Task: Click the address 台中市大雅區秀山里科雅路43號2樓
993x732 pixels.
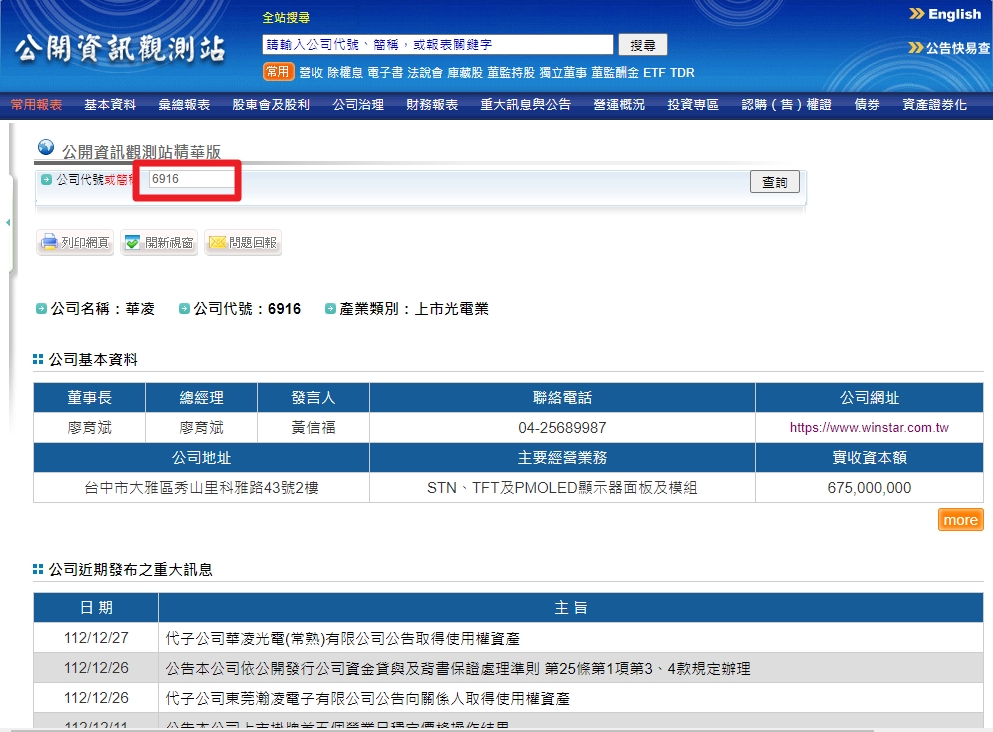Action: pos(201,488)
